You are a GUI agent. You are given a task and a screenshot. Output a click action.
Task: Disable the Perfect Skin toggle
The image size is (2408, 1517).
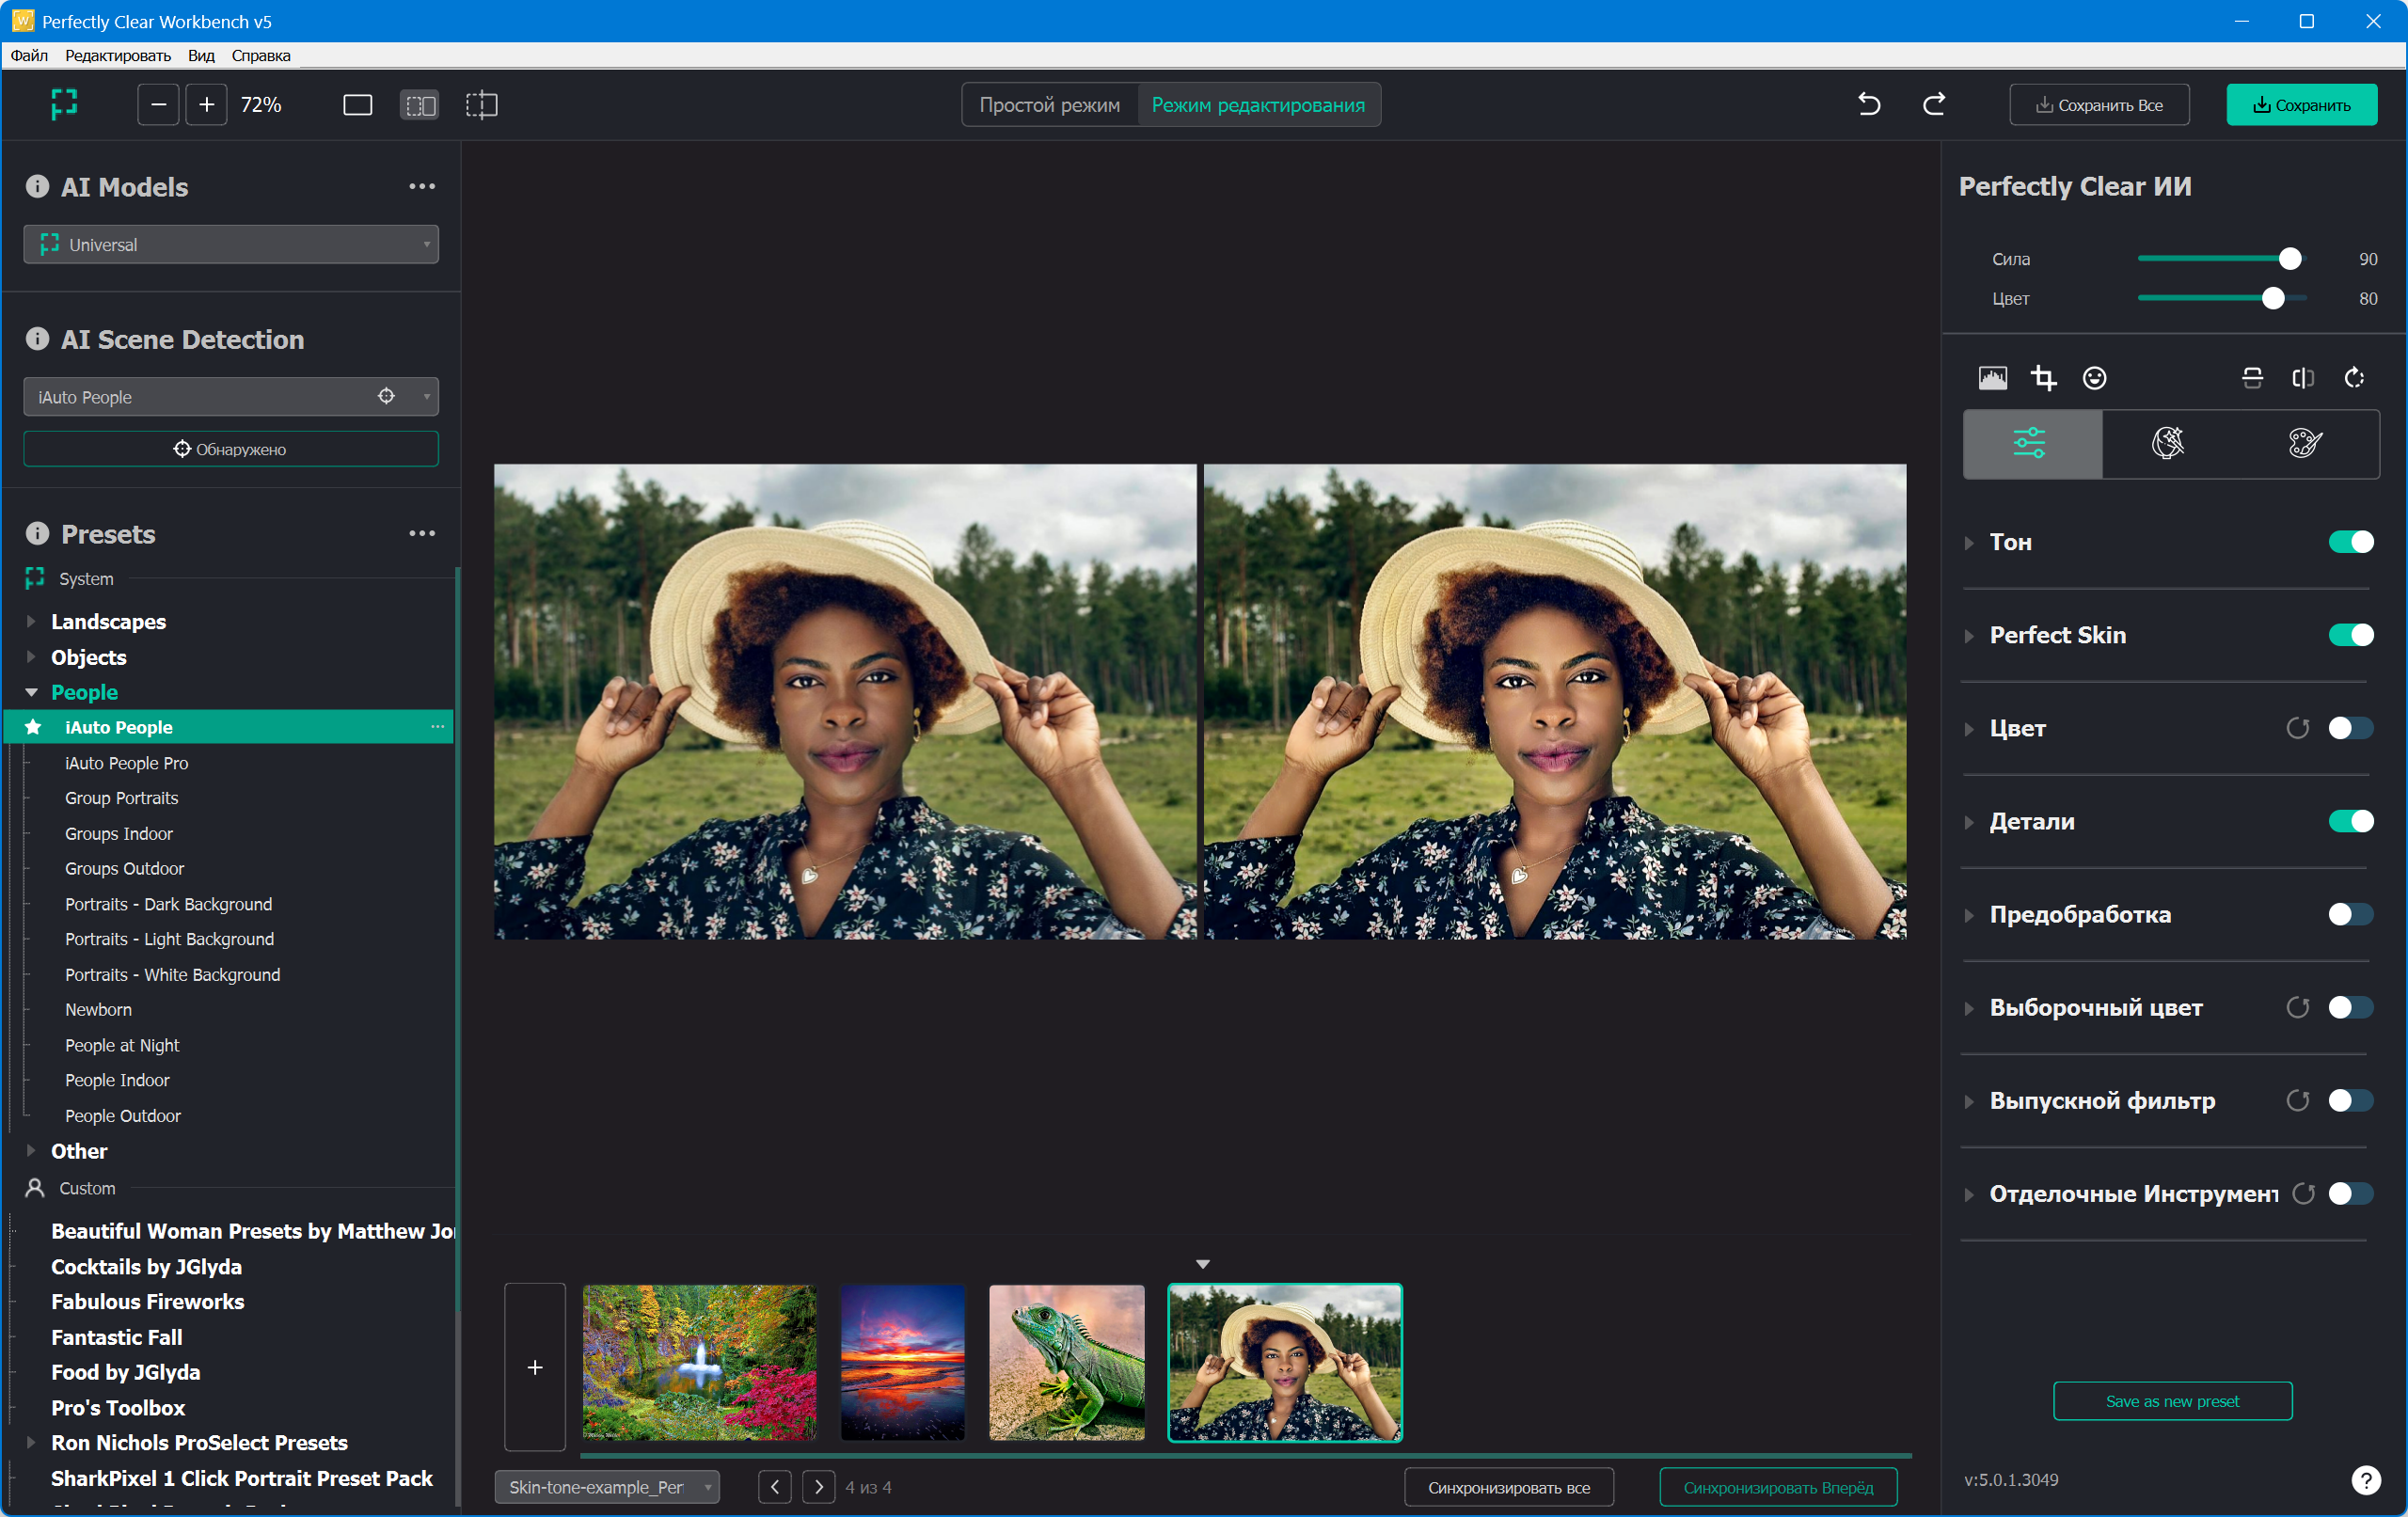(x=2350, y=635)
